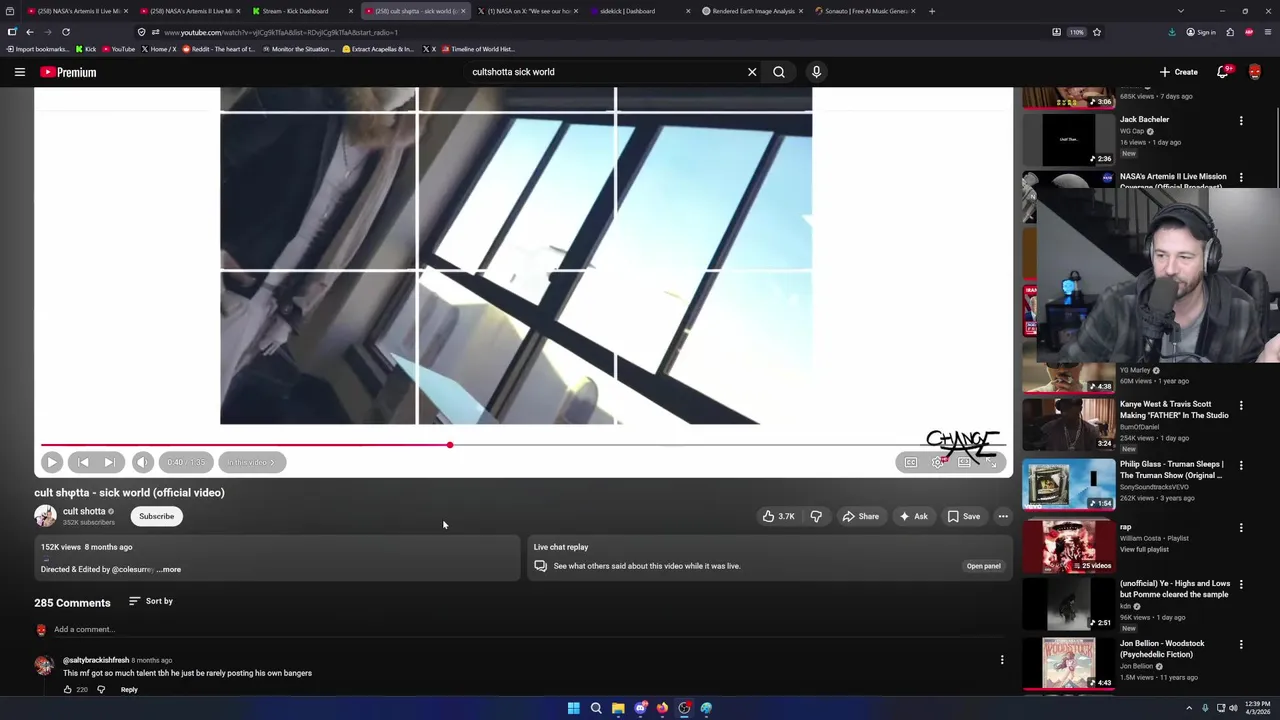Open cult shotta channel name link

(84, 511)
